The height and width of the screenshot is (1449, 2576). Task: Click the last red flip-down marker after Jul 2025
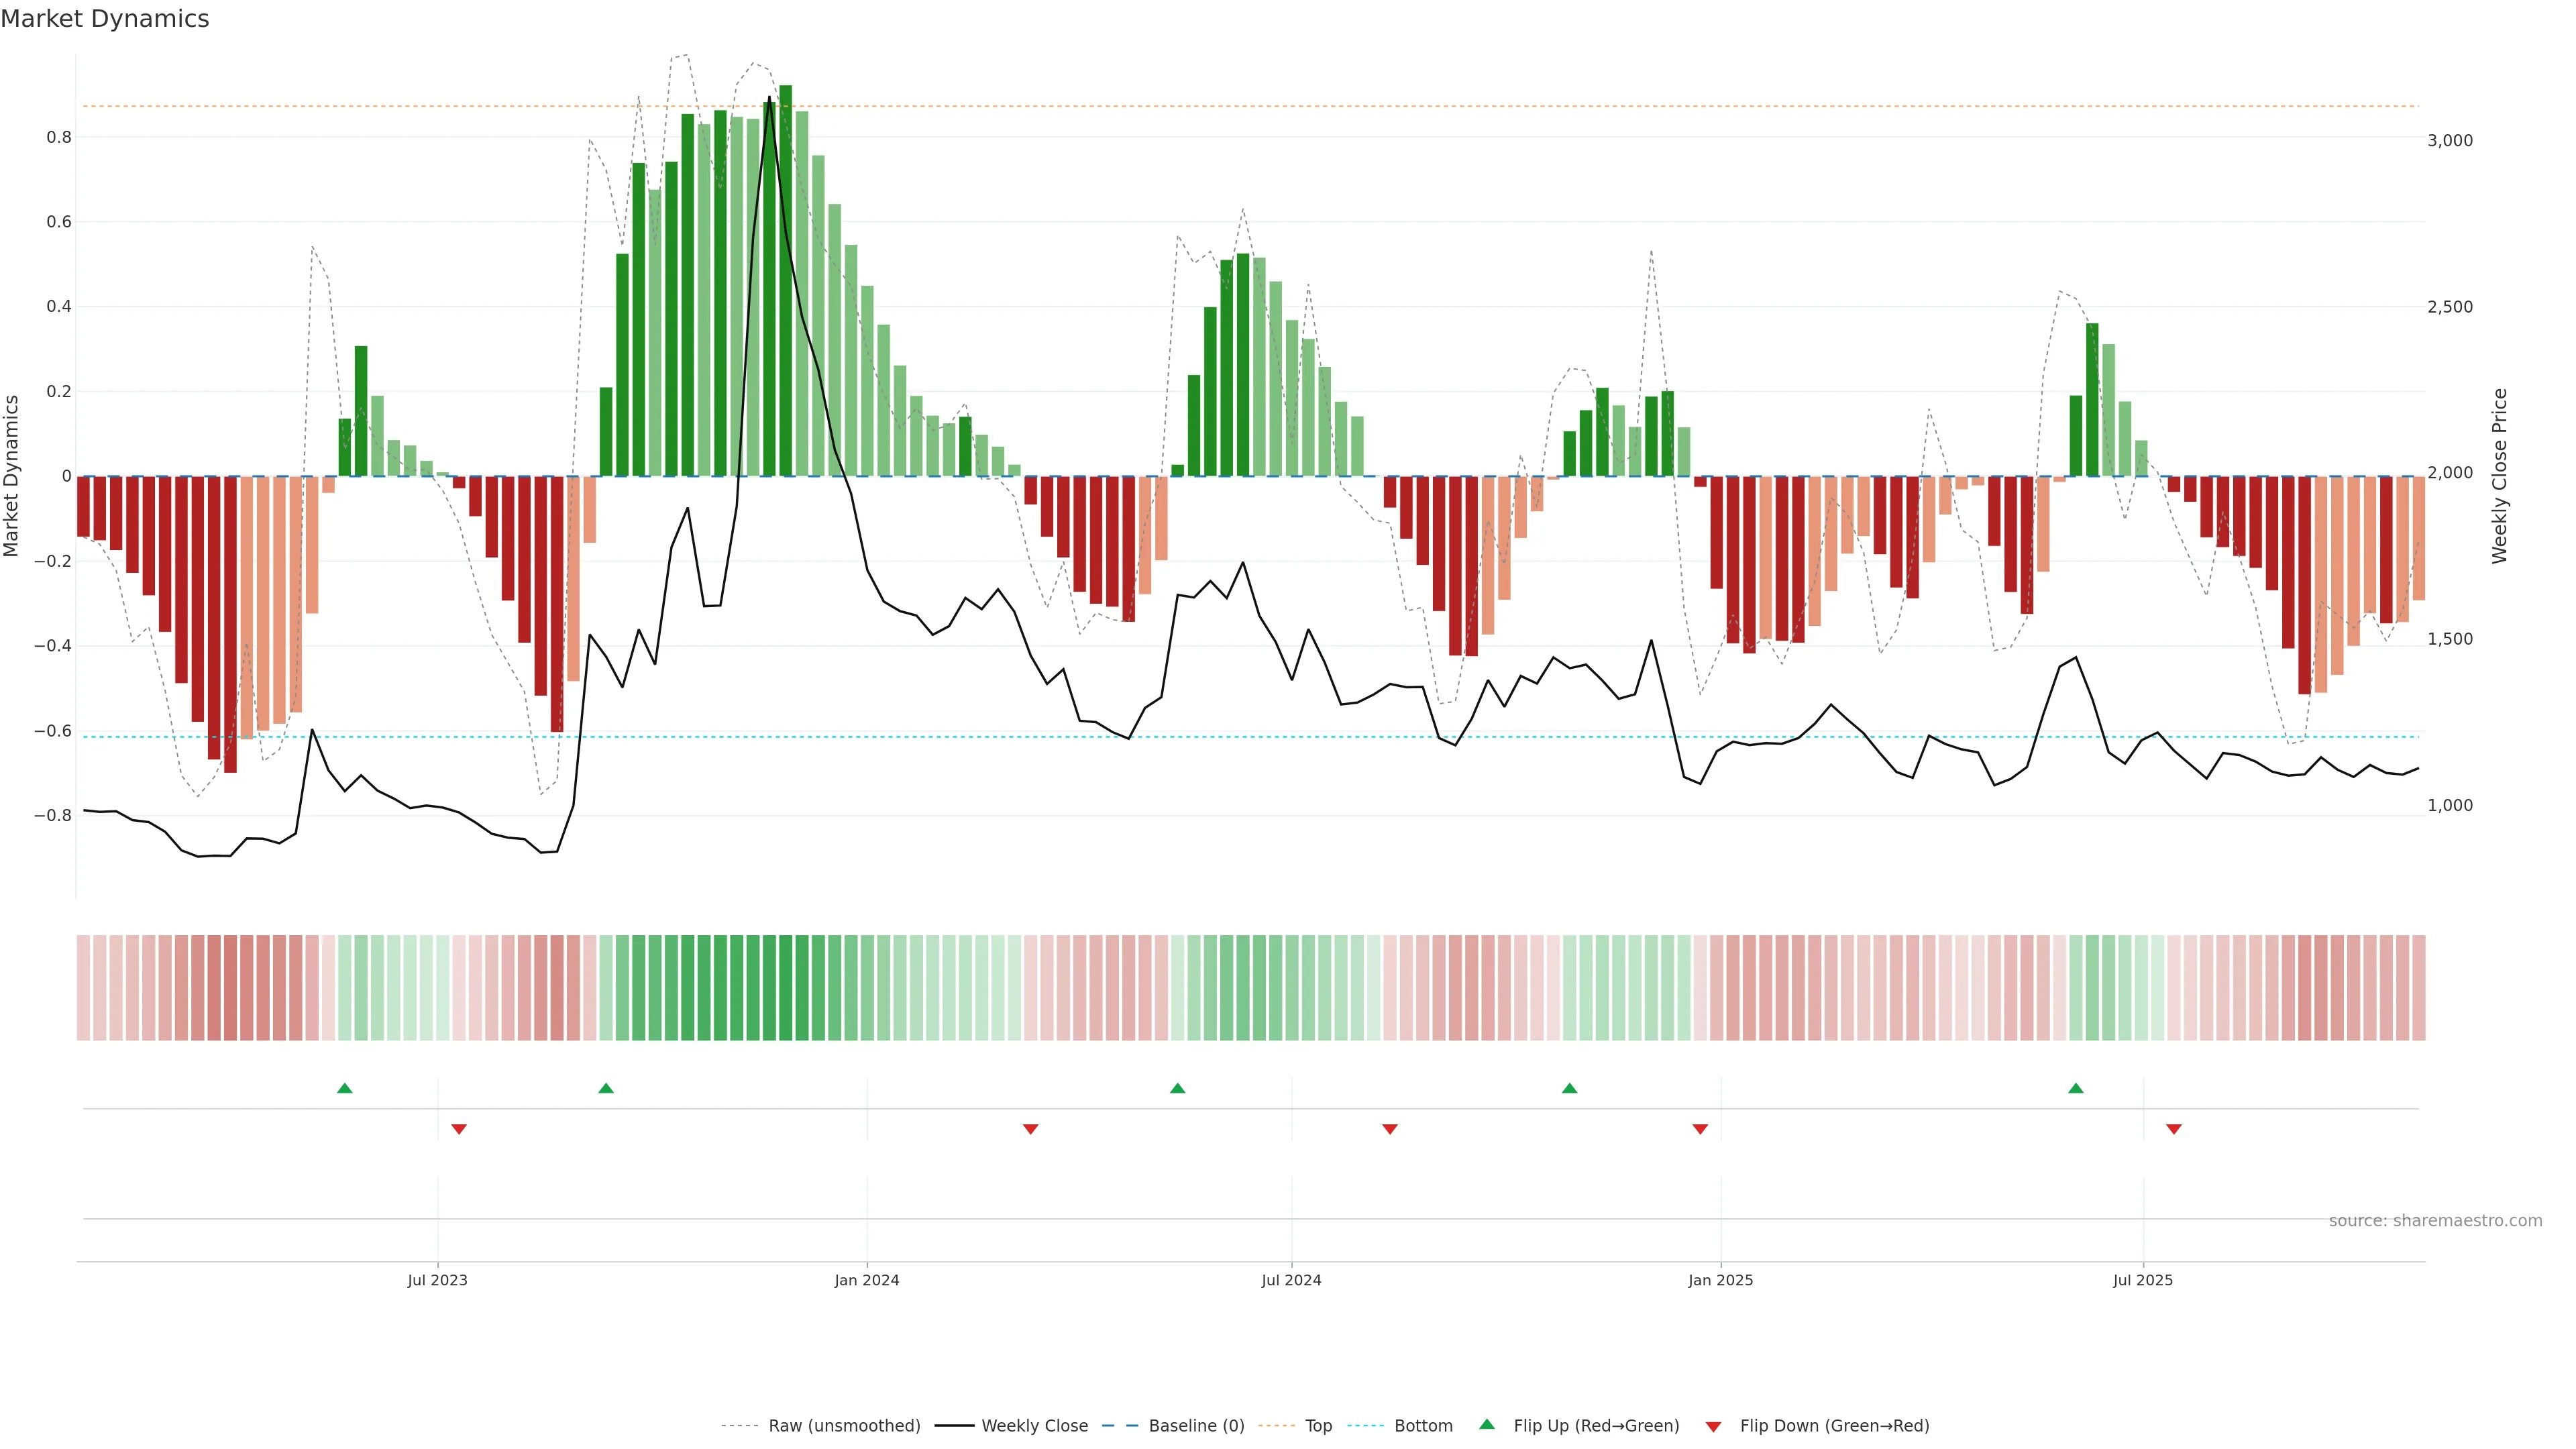[x=2174, y=1129]
